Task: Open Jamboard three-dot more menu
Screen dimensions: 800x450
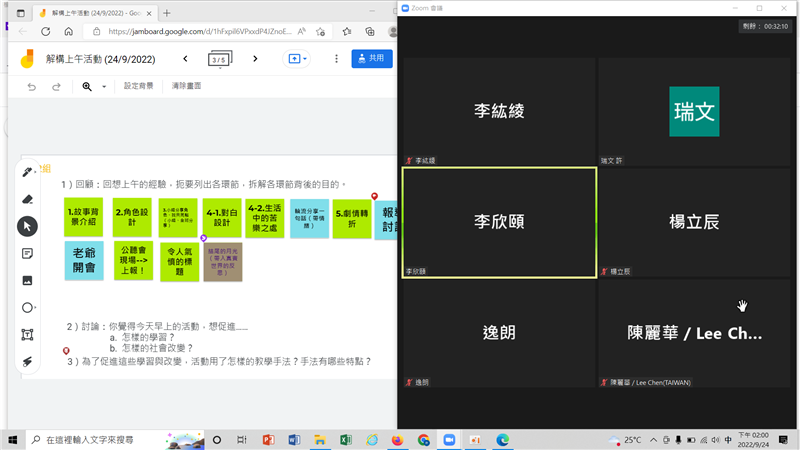Action: pyautogui.click(x=336, y=59)
